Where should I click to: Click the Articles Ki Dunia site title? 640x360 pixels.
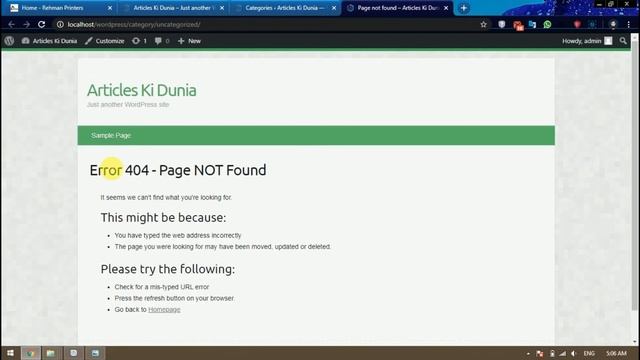click(142, 91)
